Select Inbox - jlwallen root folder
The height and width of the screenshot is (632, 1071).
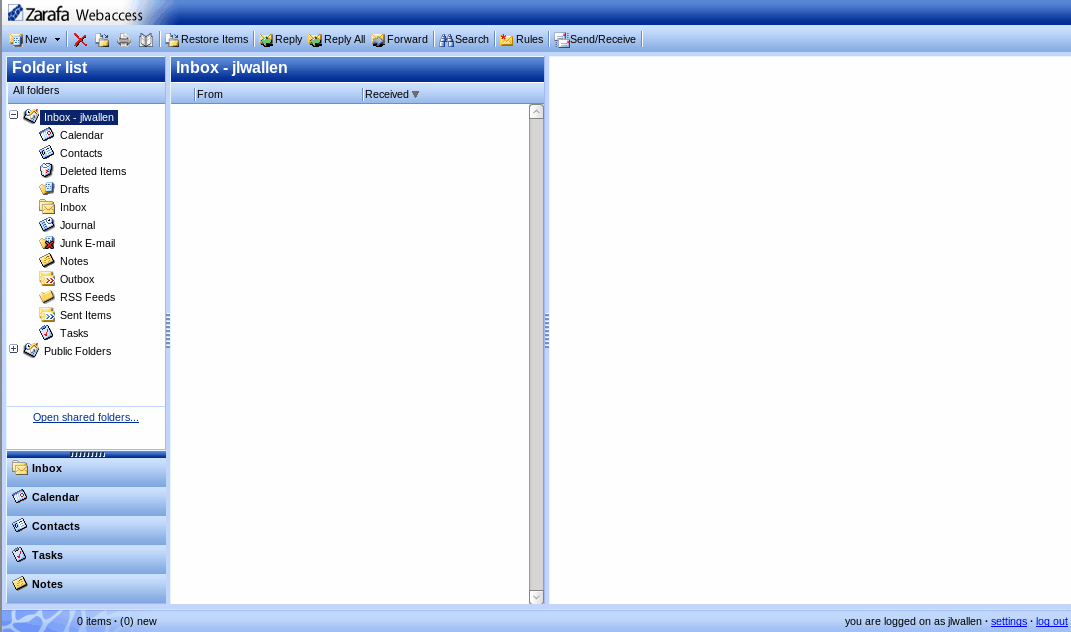click(x=79, y=118)
